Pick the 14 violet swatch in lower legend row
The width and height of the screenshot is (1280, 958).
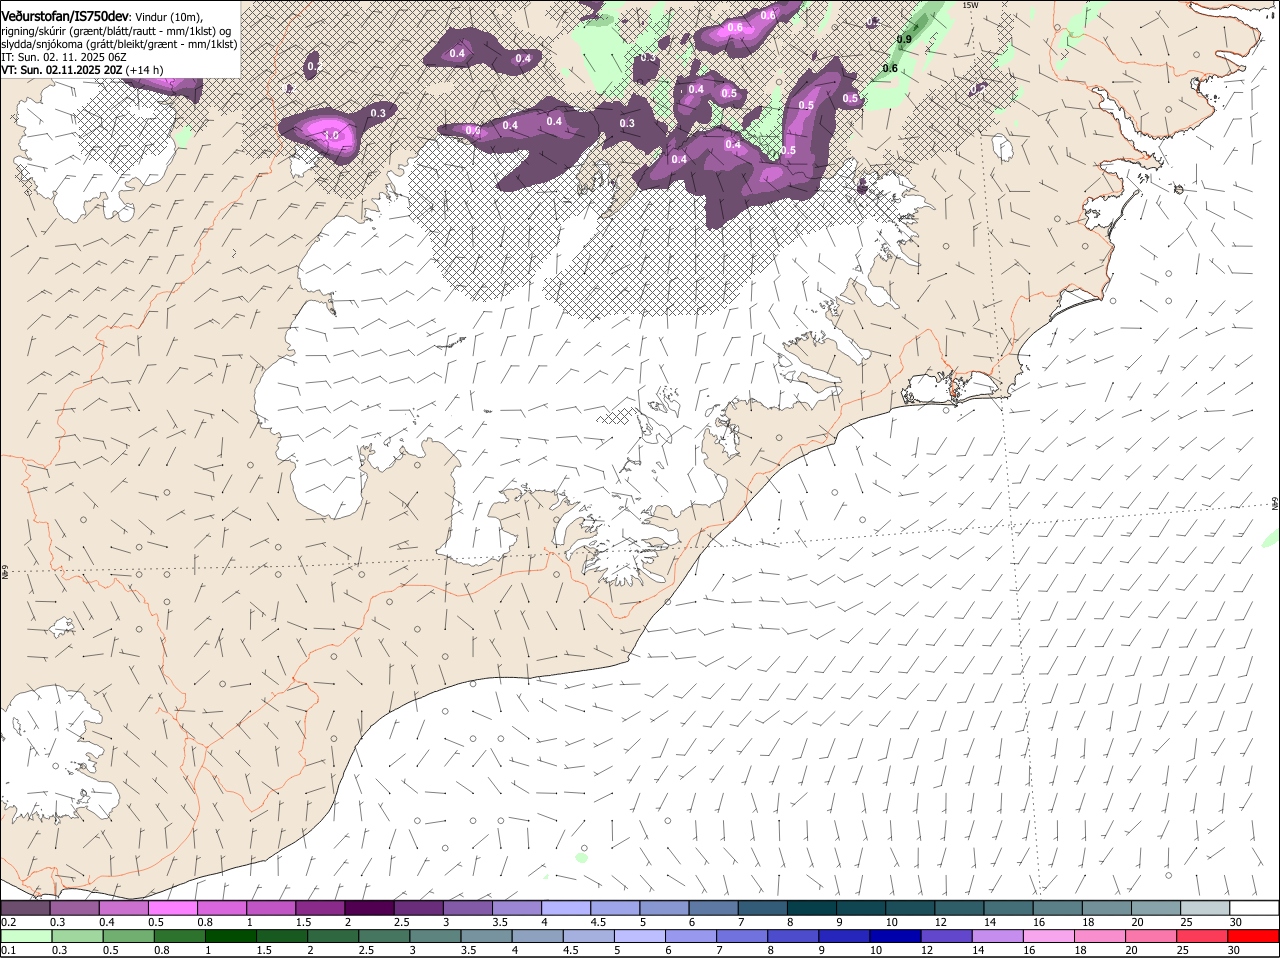point(997,937)
